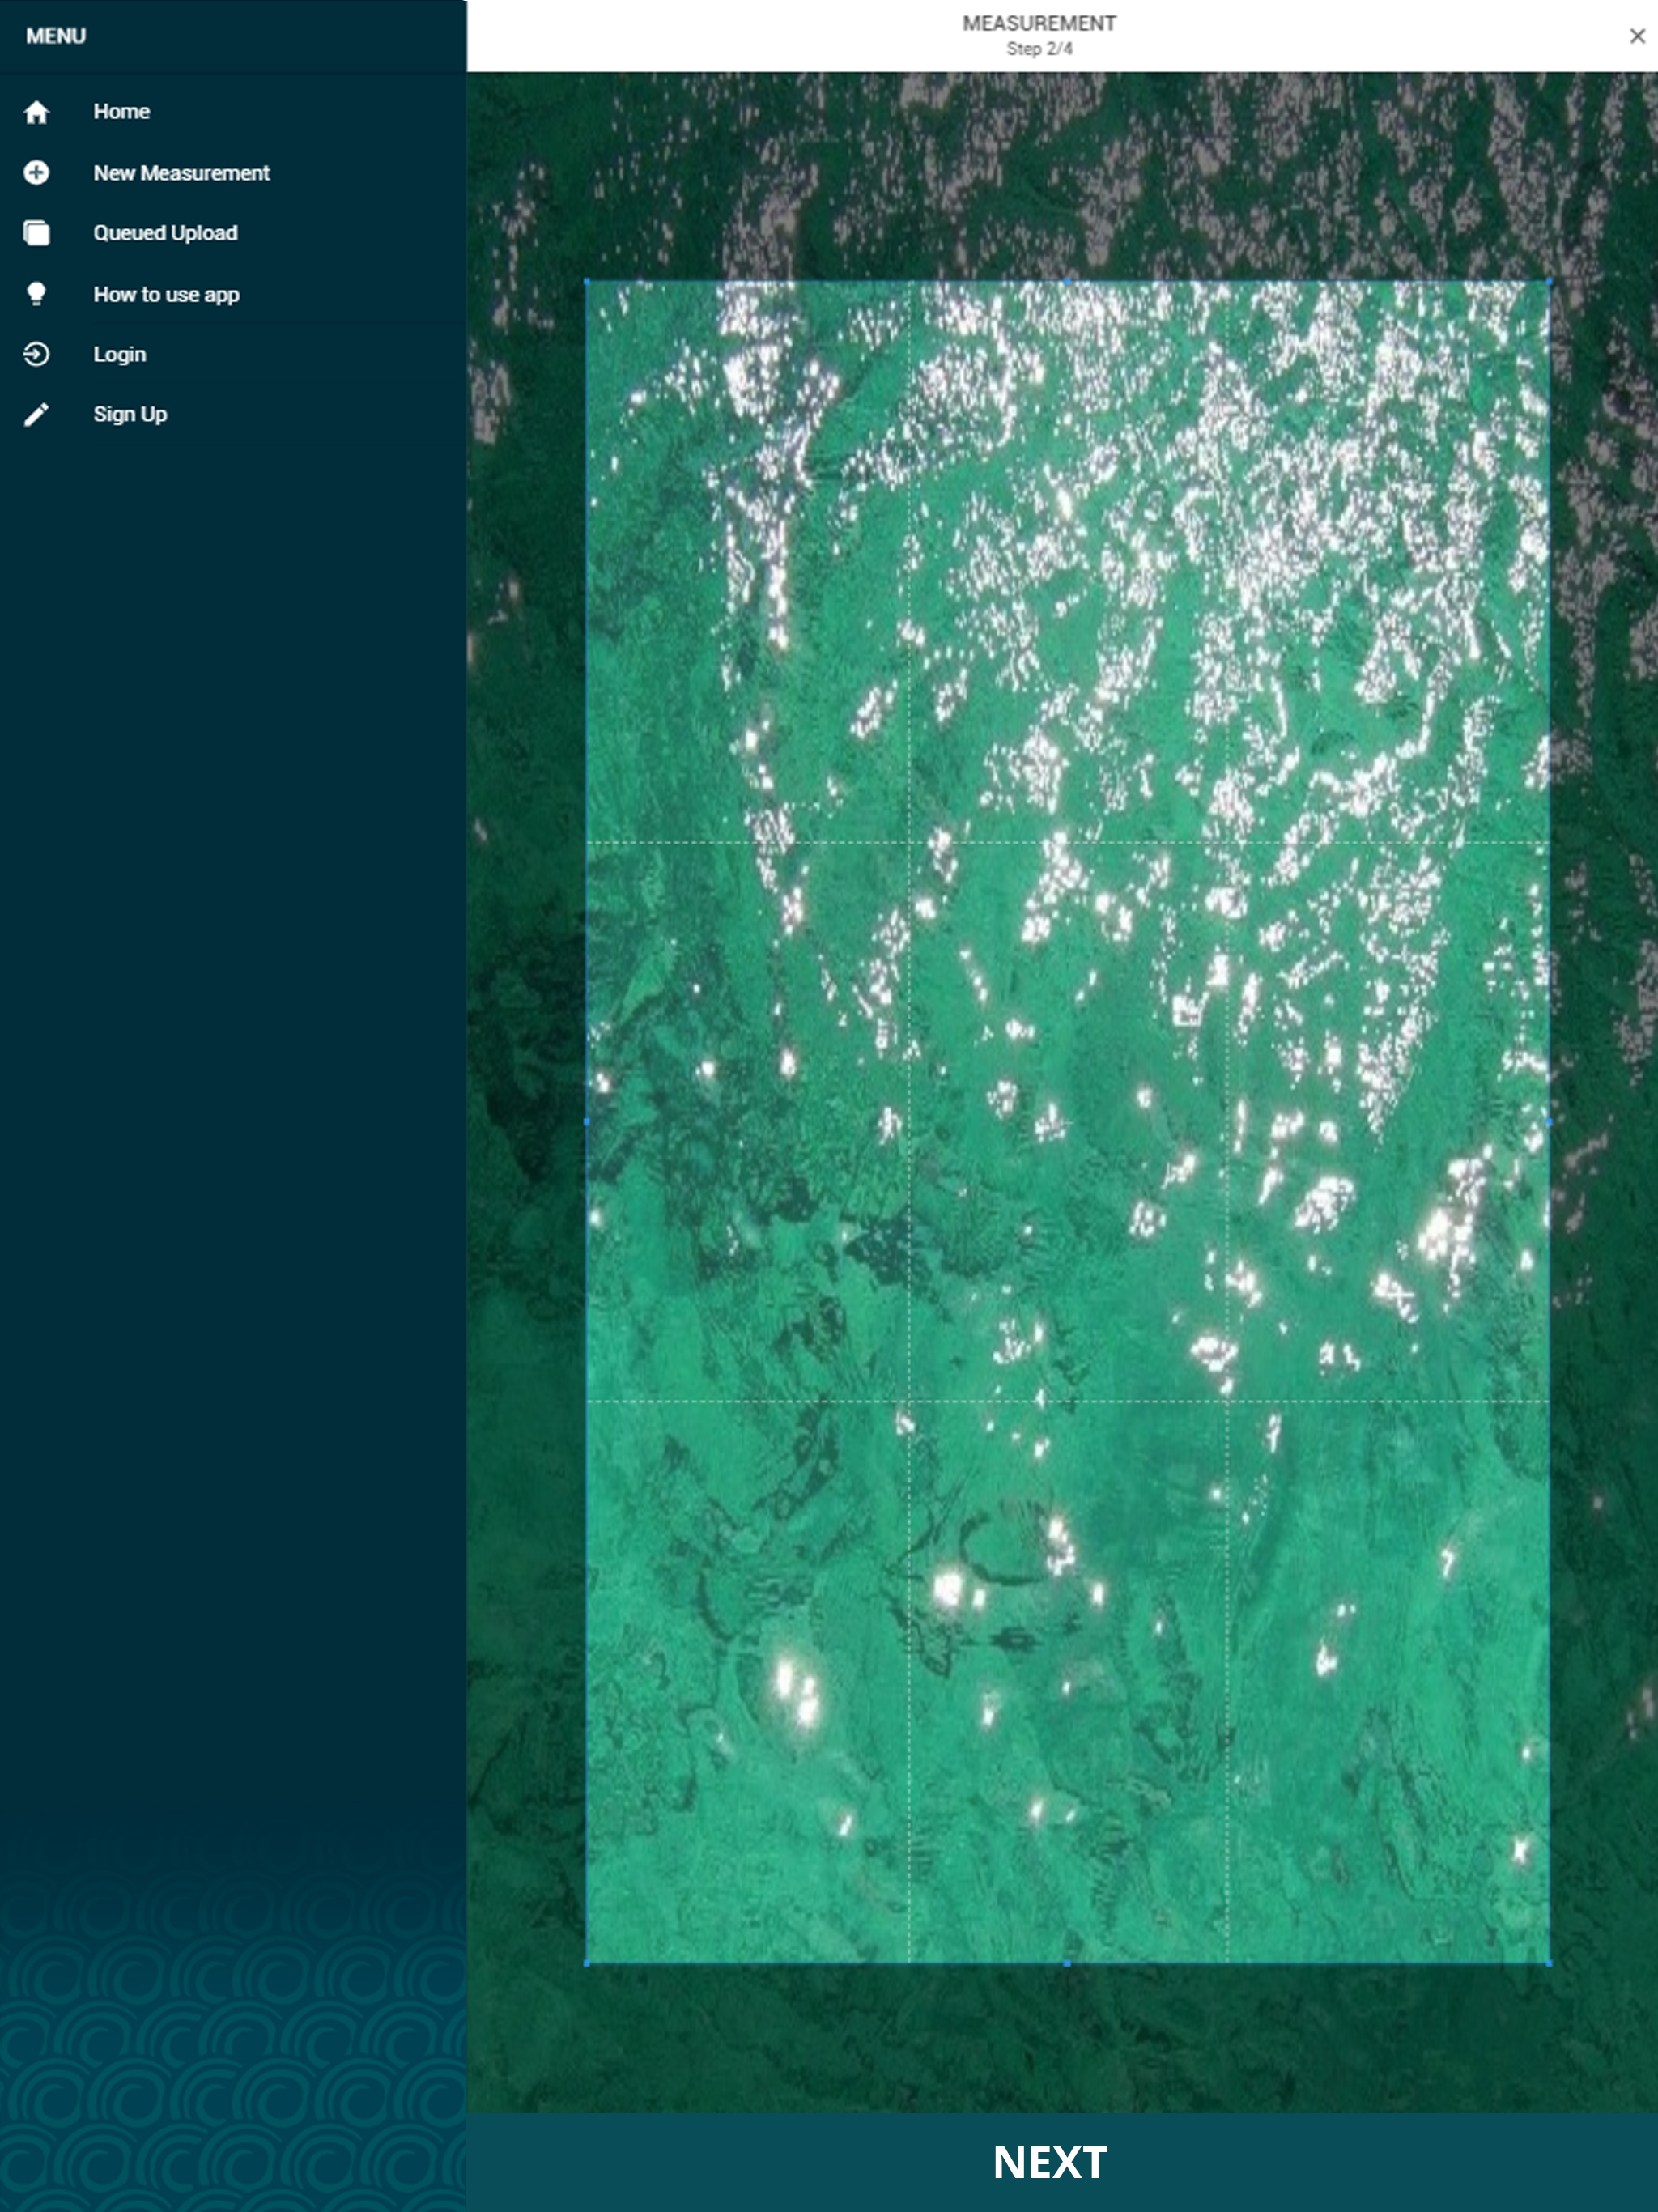
Task: Choose Sign Up menu entry
Action: [233, 414]
